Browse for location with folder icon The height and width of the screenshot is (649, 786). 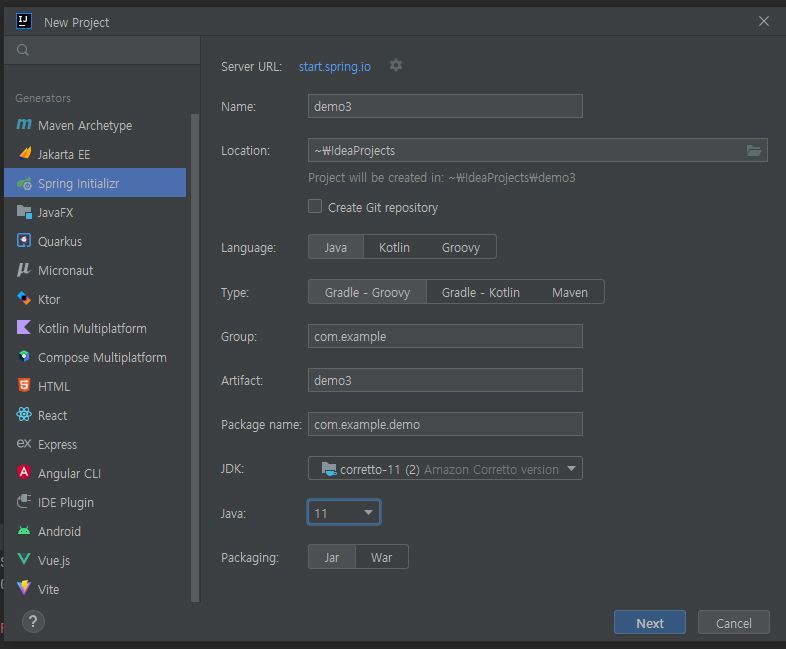754,151
